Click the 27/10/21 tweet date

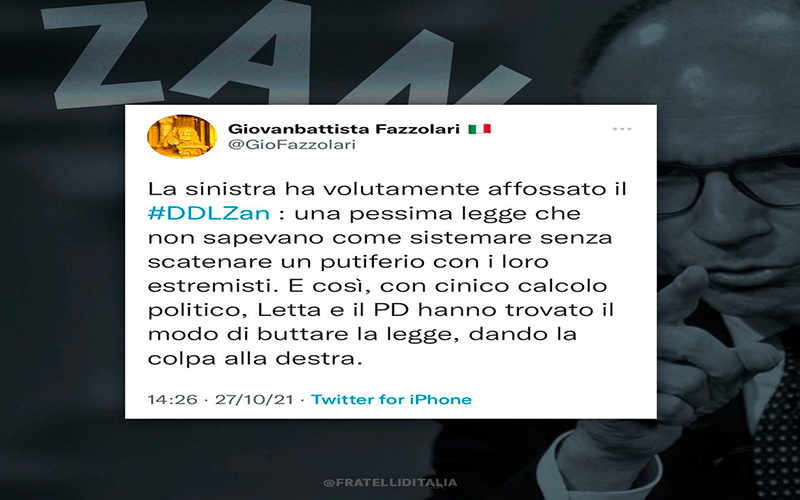[254, 399]
